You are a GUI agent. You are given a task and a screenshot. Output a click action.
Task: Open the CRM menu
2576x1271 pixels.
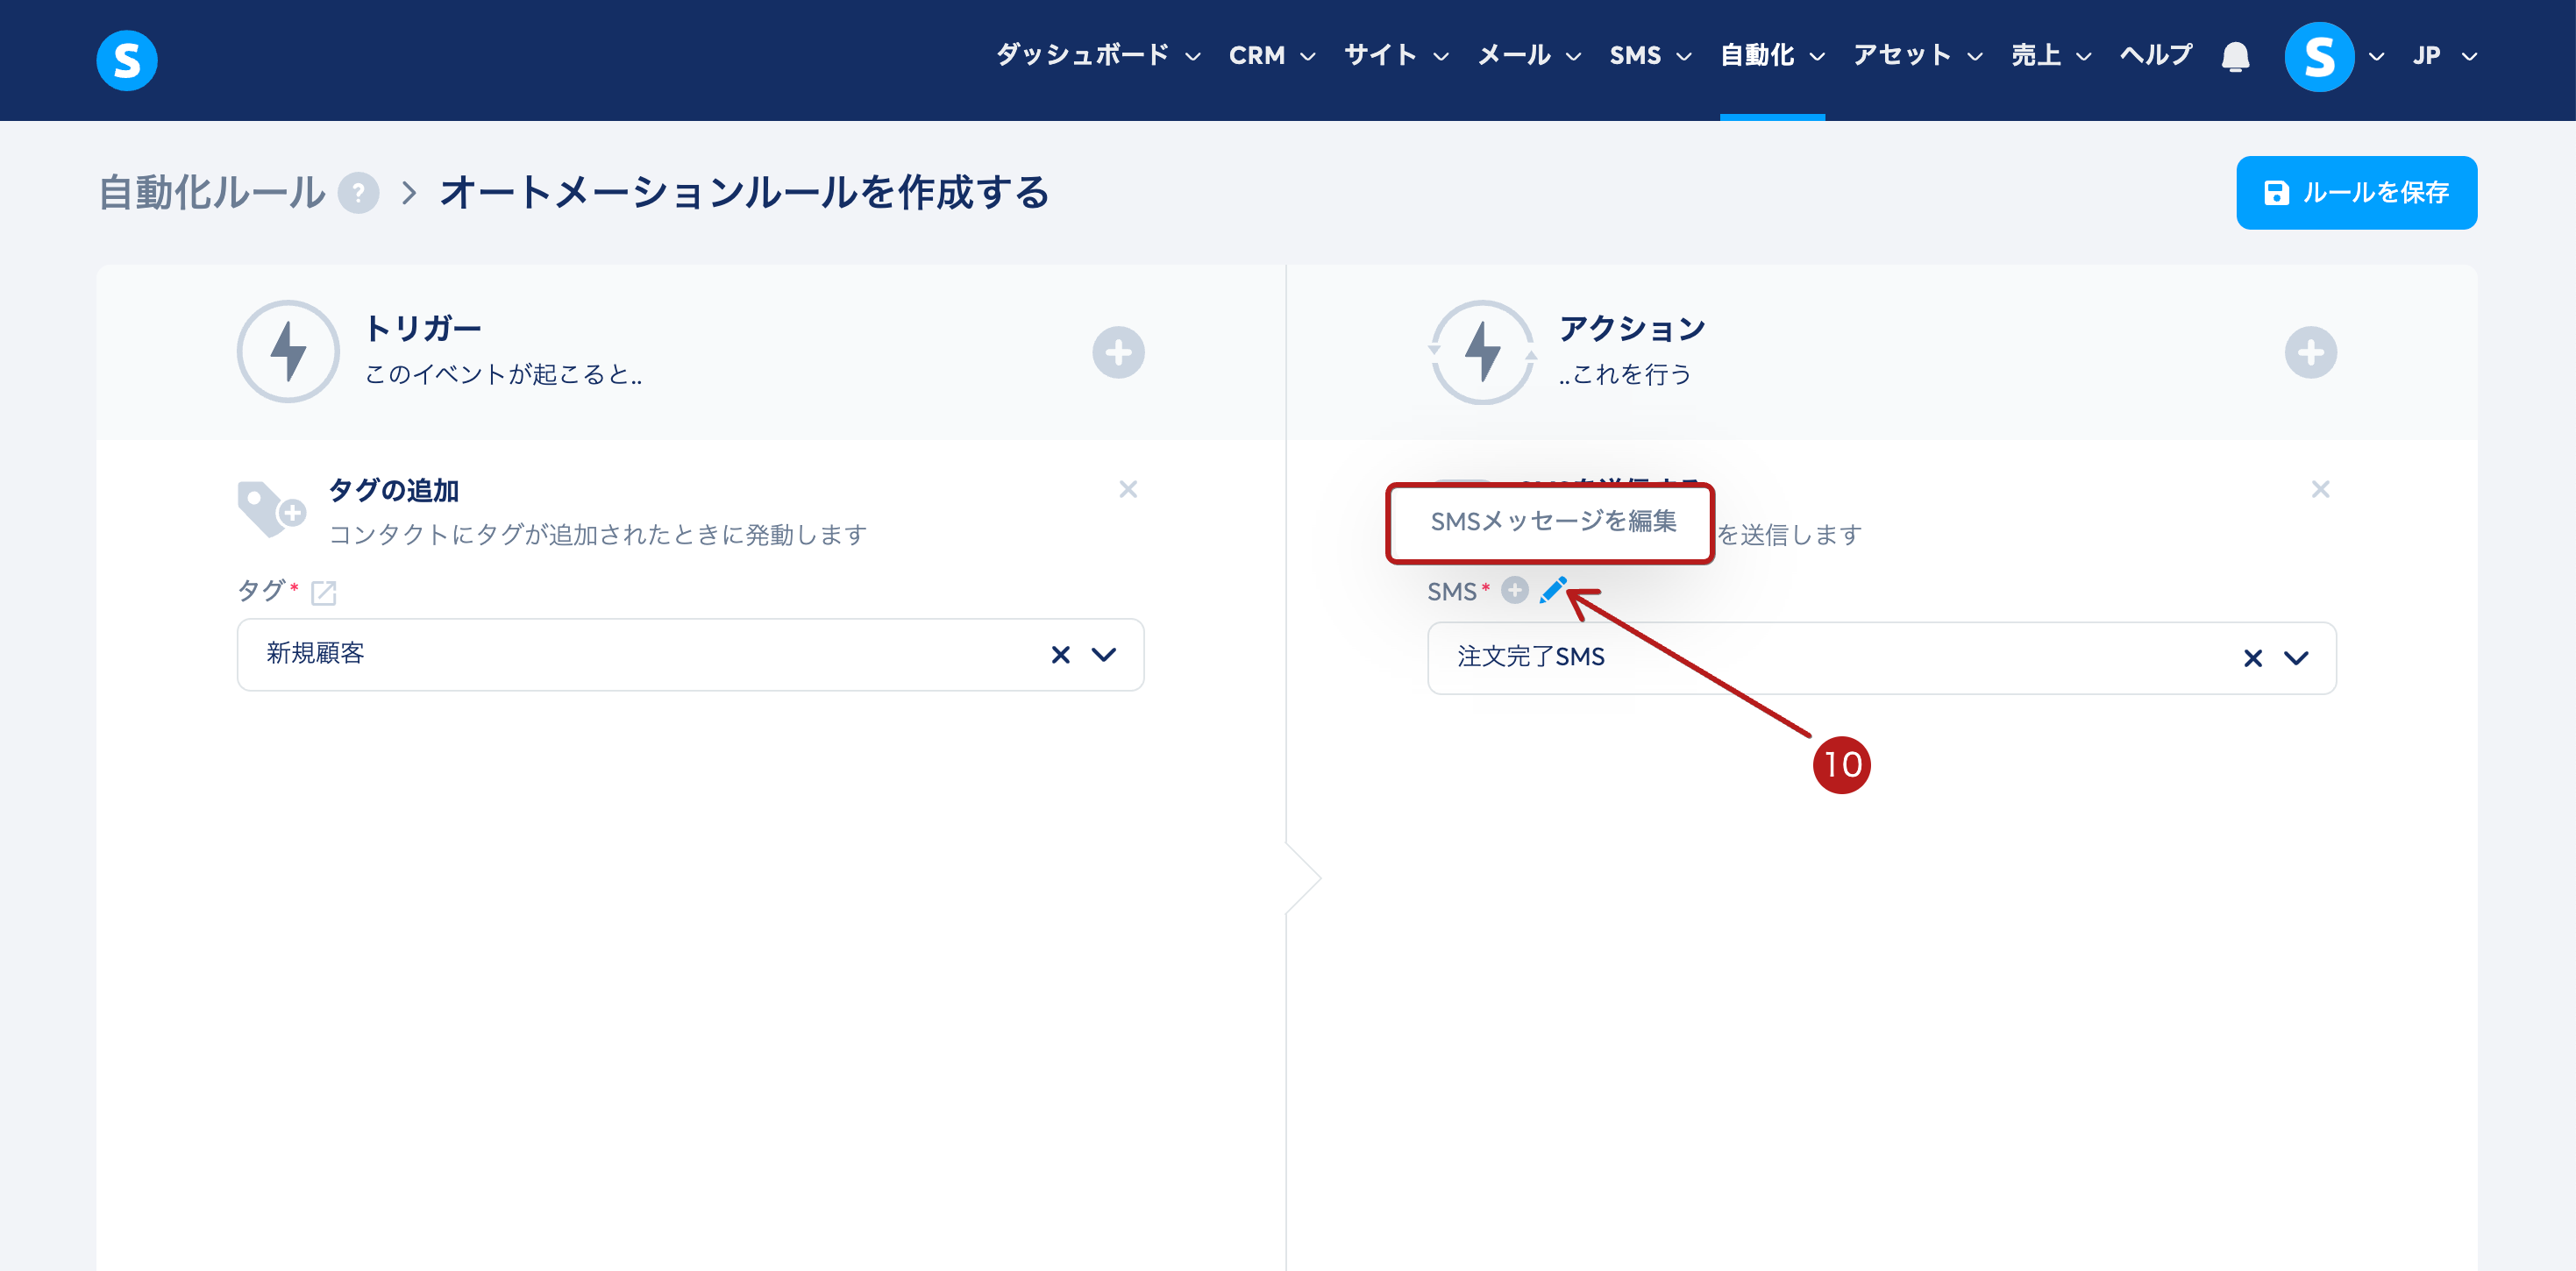(x=1271, y=56)
